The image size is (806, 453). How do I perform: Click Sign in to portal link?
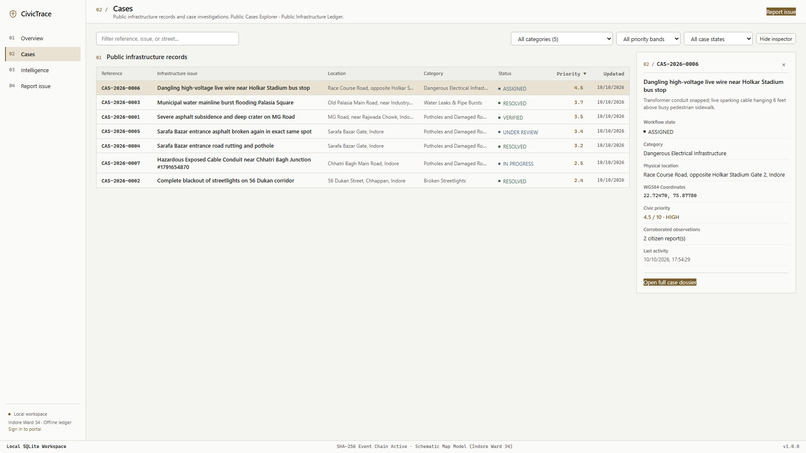tap(24, 429)
